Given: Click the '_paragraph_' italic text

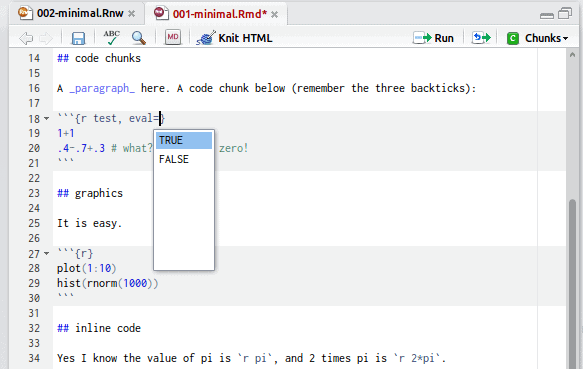Looking at the screenshot, I should pyautogui.click(x=102, y=89).
